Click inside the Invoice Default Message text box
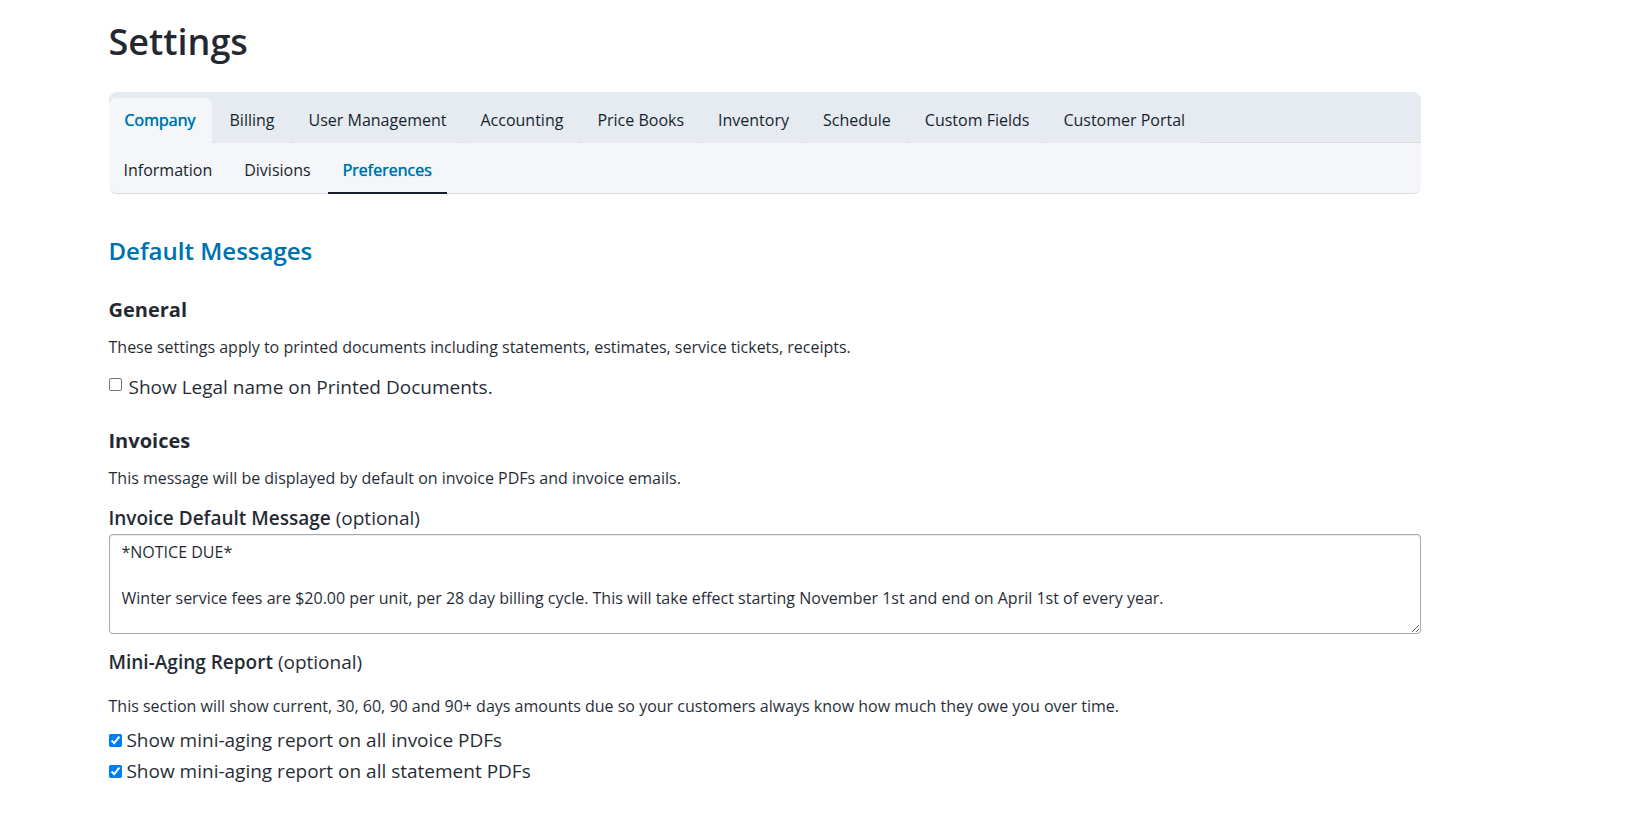This screenshot has height=815, width=1627. 764,583
